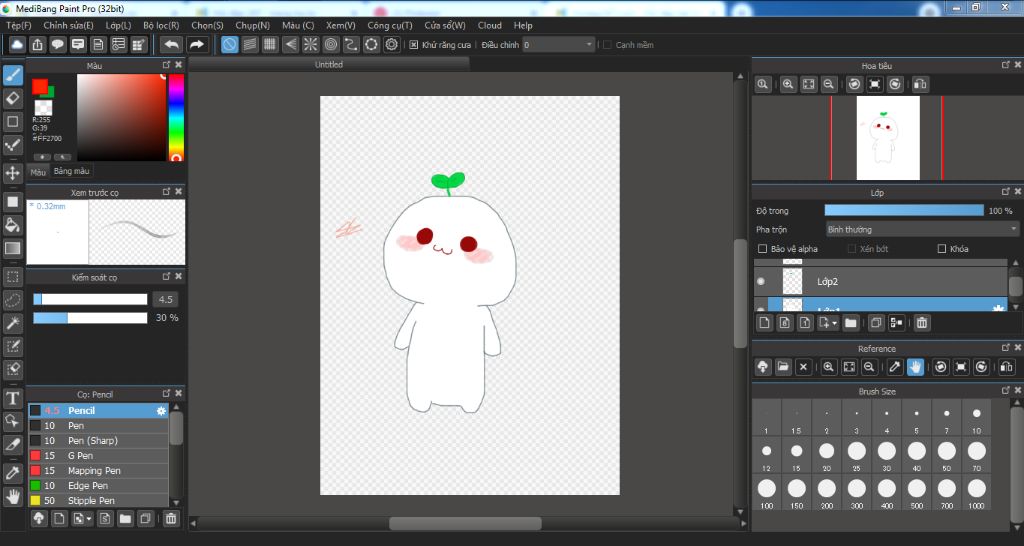Click the Undo arrow button

point(172,44)
